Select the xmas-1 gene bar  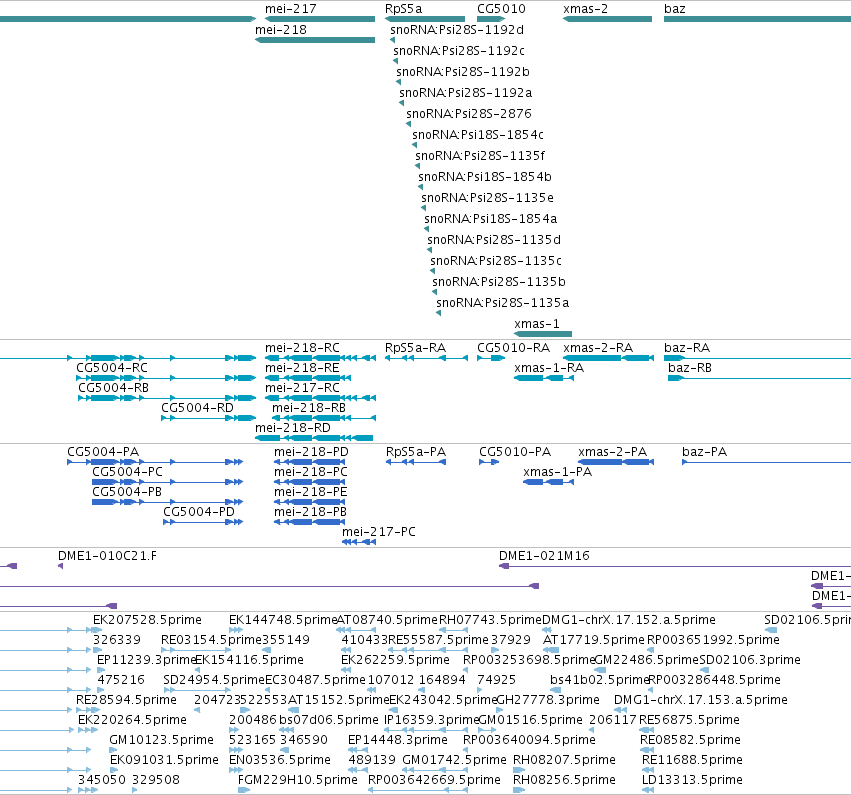pyautogui.click(x=543, y=334)
